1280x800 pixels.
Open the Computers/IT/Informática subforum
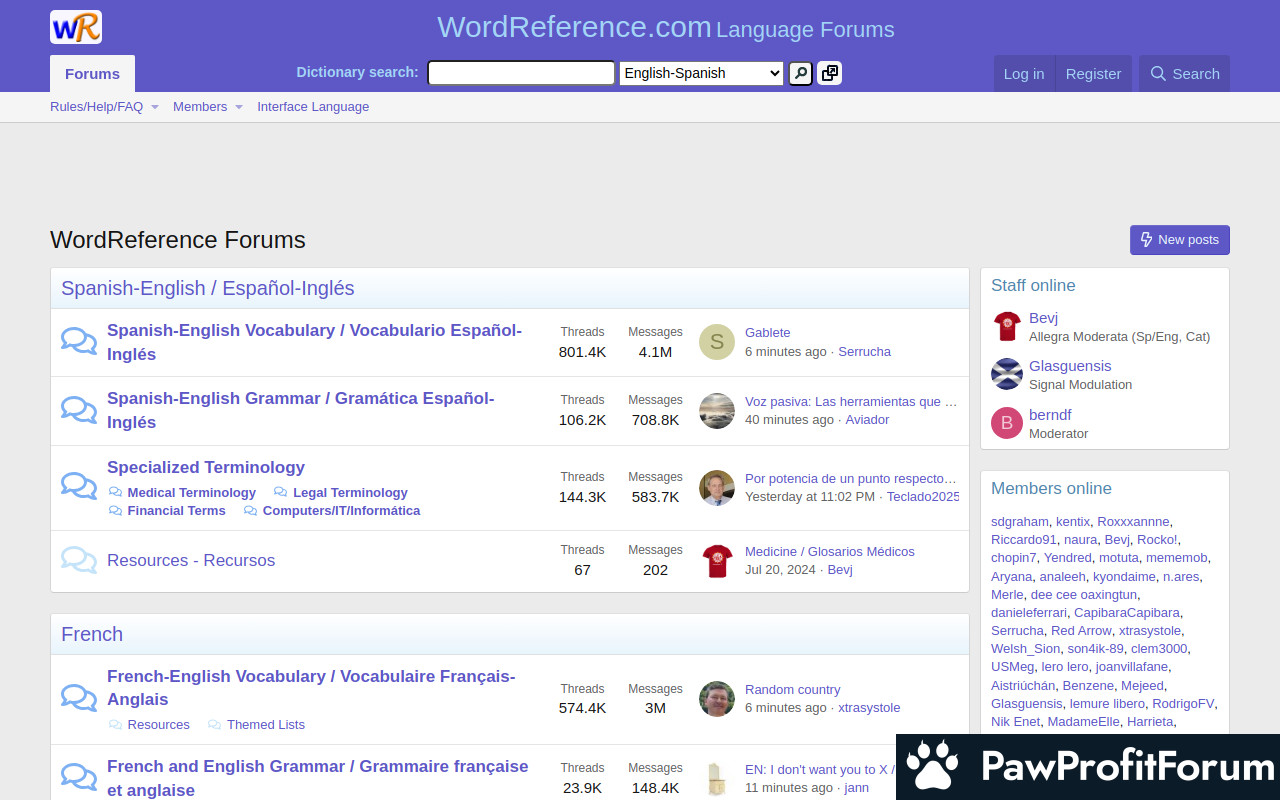point(341,510)
